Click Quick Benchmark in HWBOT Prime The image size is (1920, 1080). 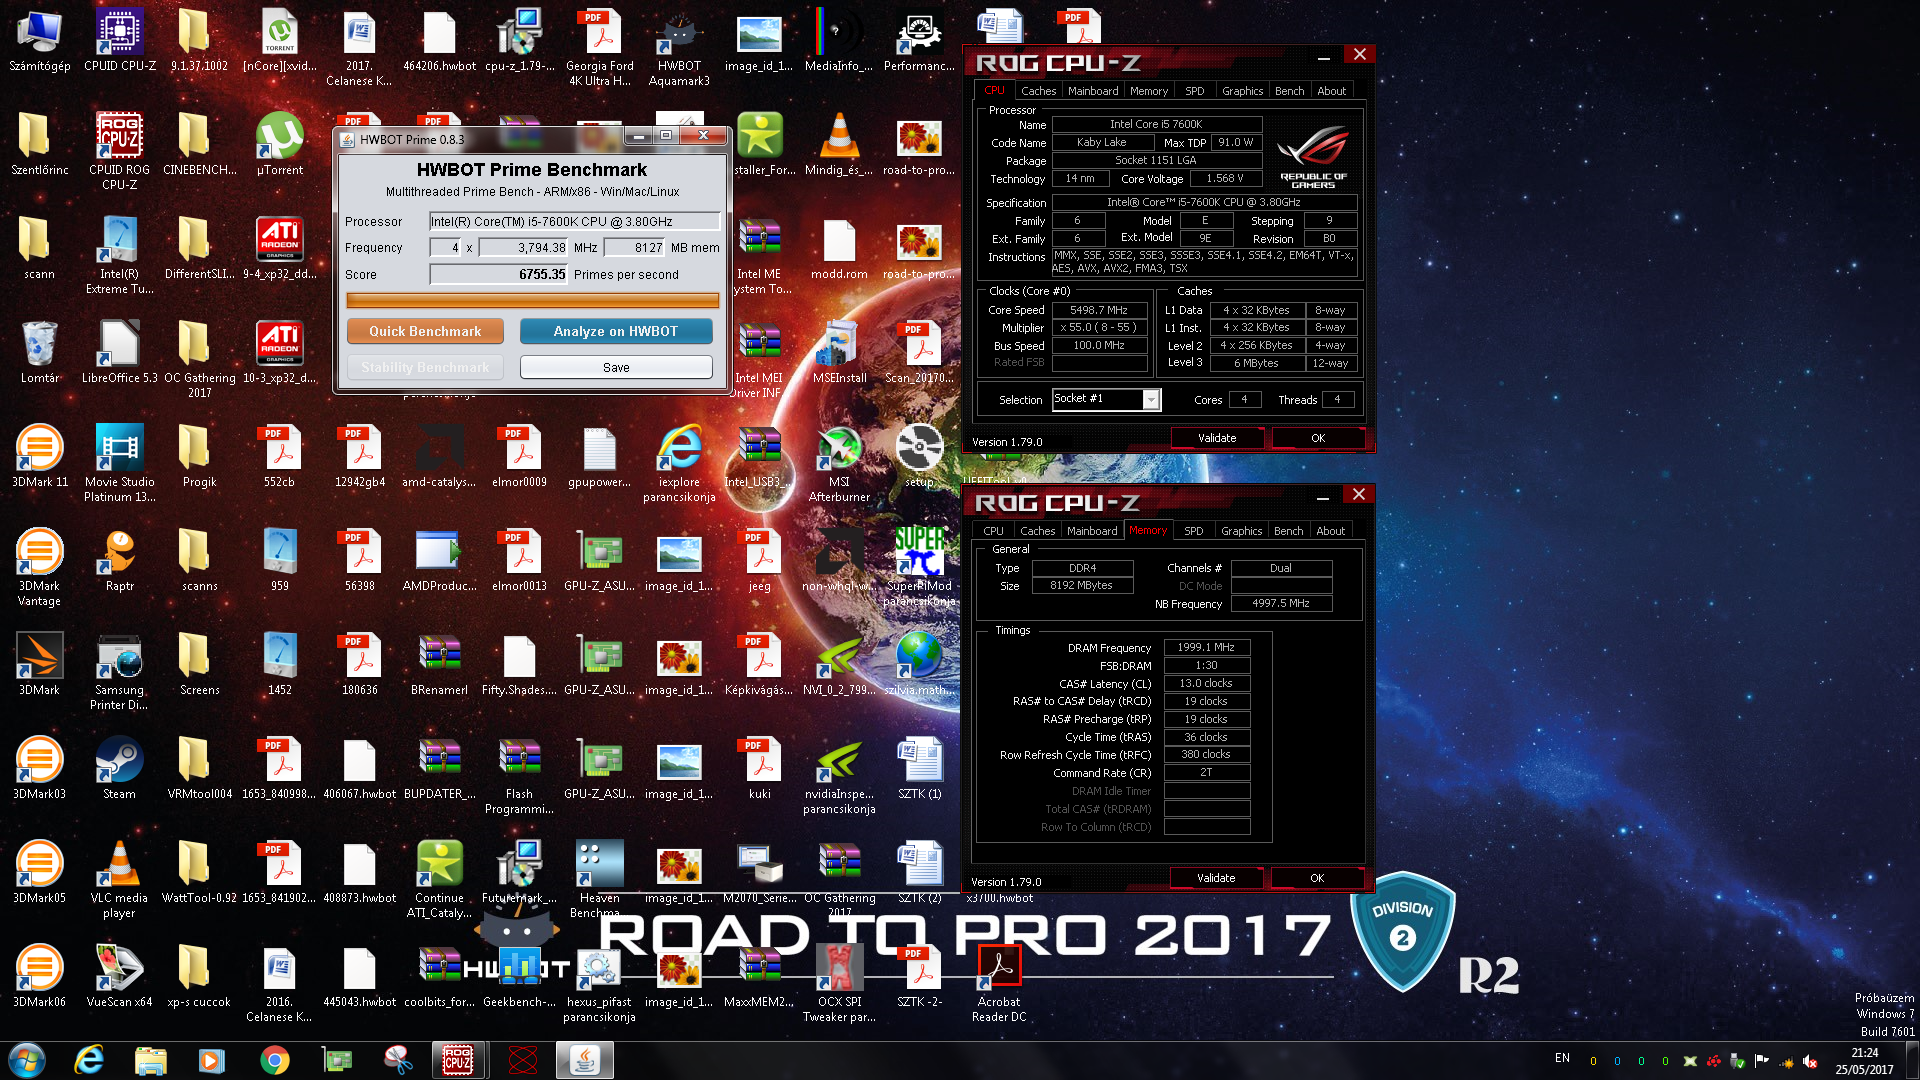(425, 331)
